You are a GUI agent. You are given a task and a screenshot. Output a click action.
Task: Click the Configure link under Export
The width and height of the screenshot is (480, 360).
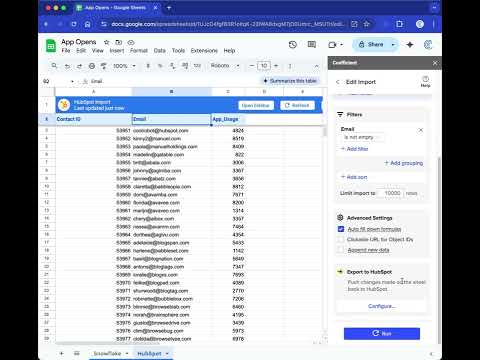[382, 306]
